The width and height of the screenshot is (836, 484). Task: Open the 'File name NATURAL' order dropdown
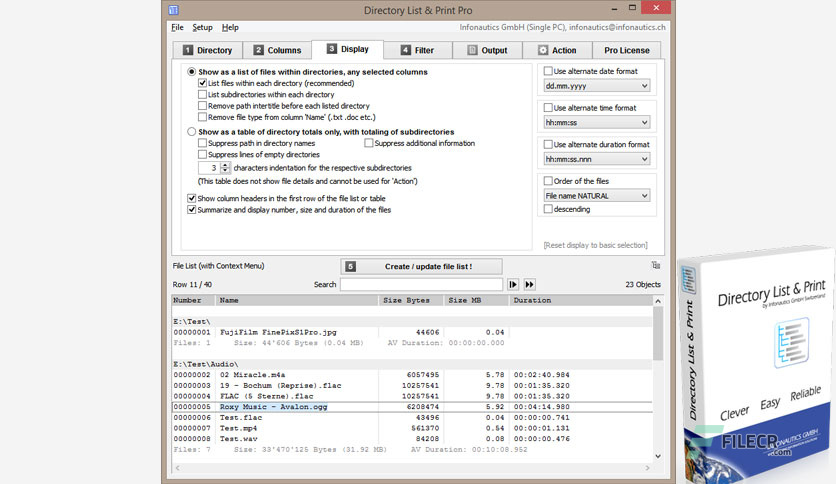[597, 196]
